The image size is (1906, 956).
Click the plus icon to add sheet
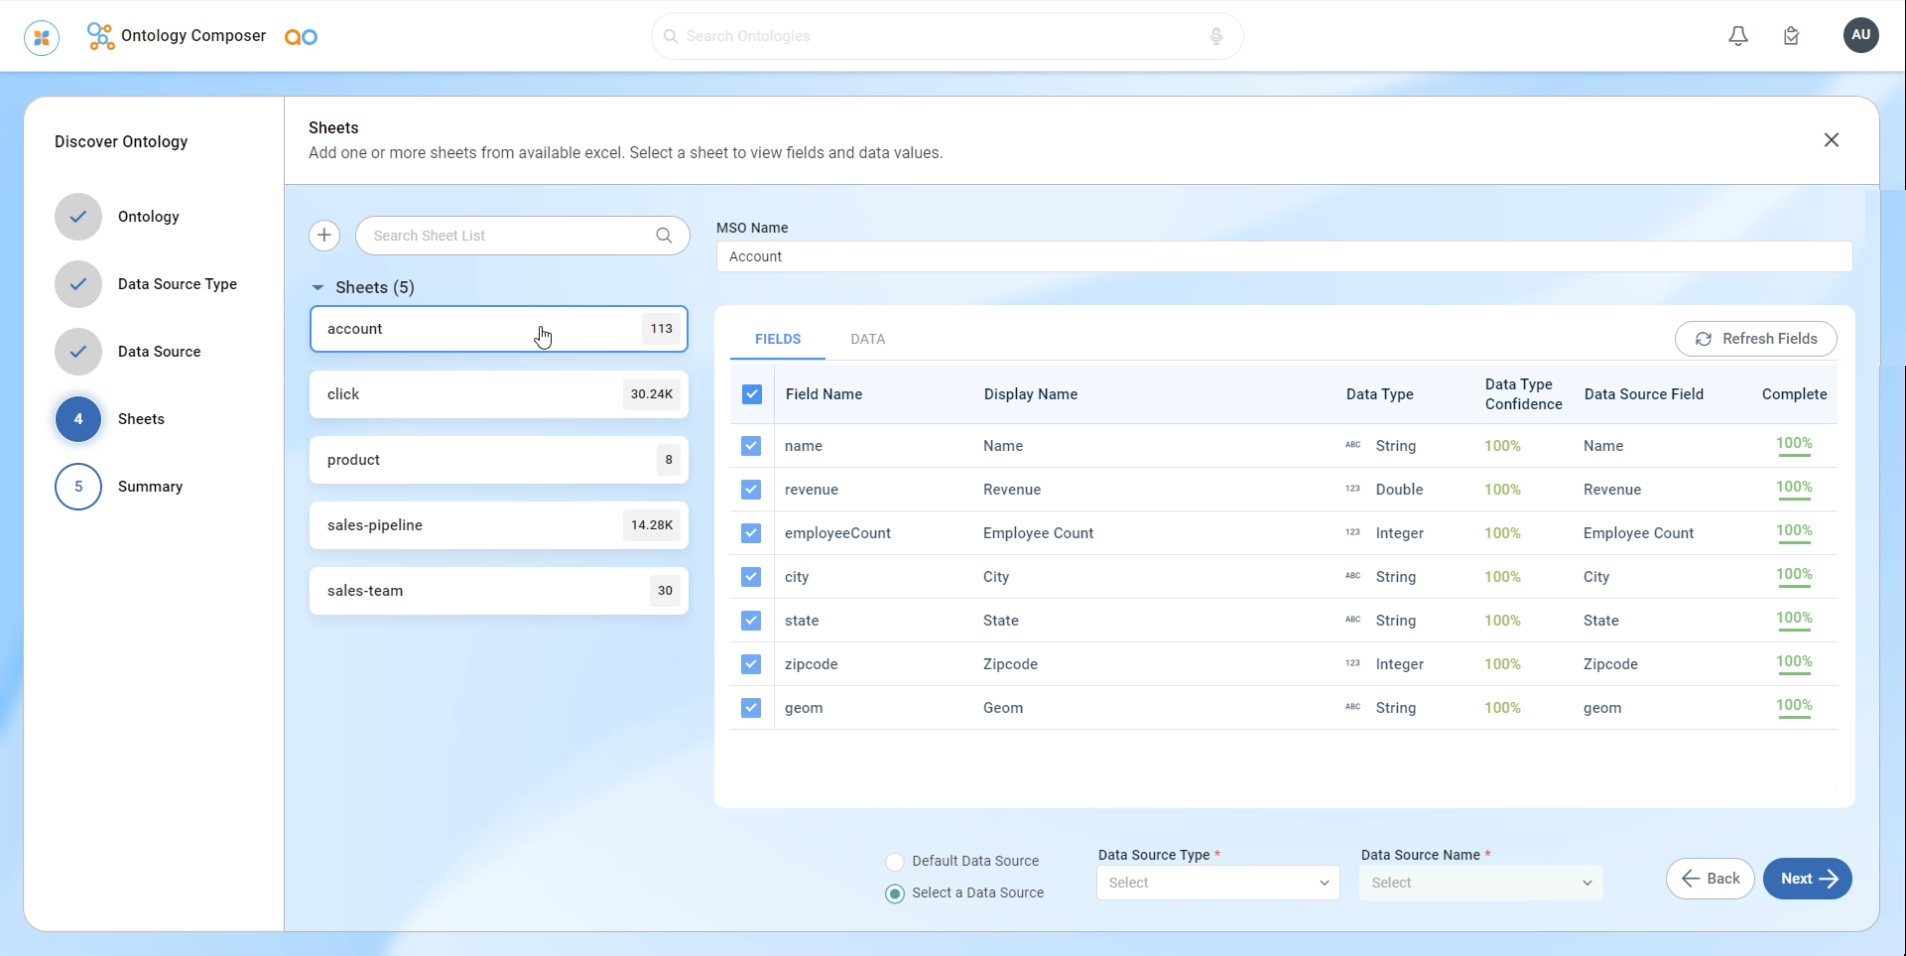point(324,235)
